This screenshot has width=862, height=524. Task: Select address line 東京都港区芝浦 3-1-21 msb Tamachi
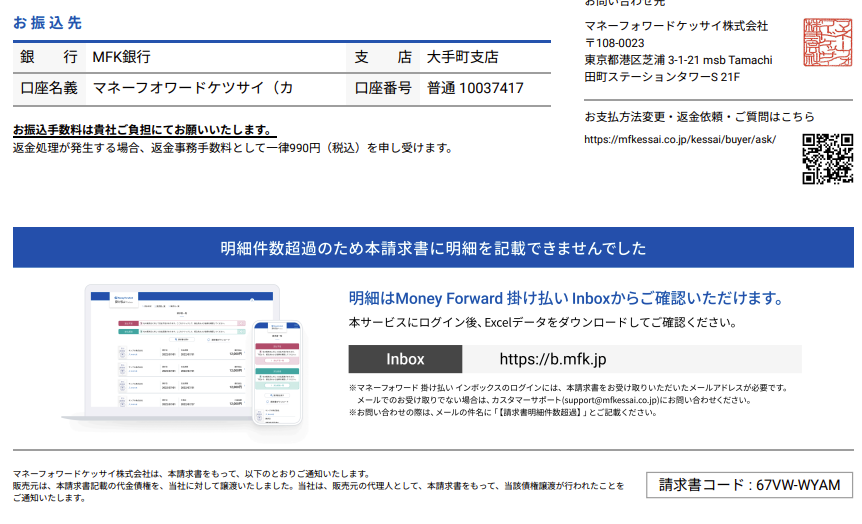678,60
